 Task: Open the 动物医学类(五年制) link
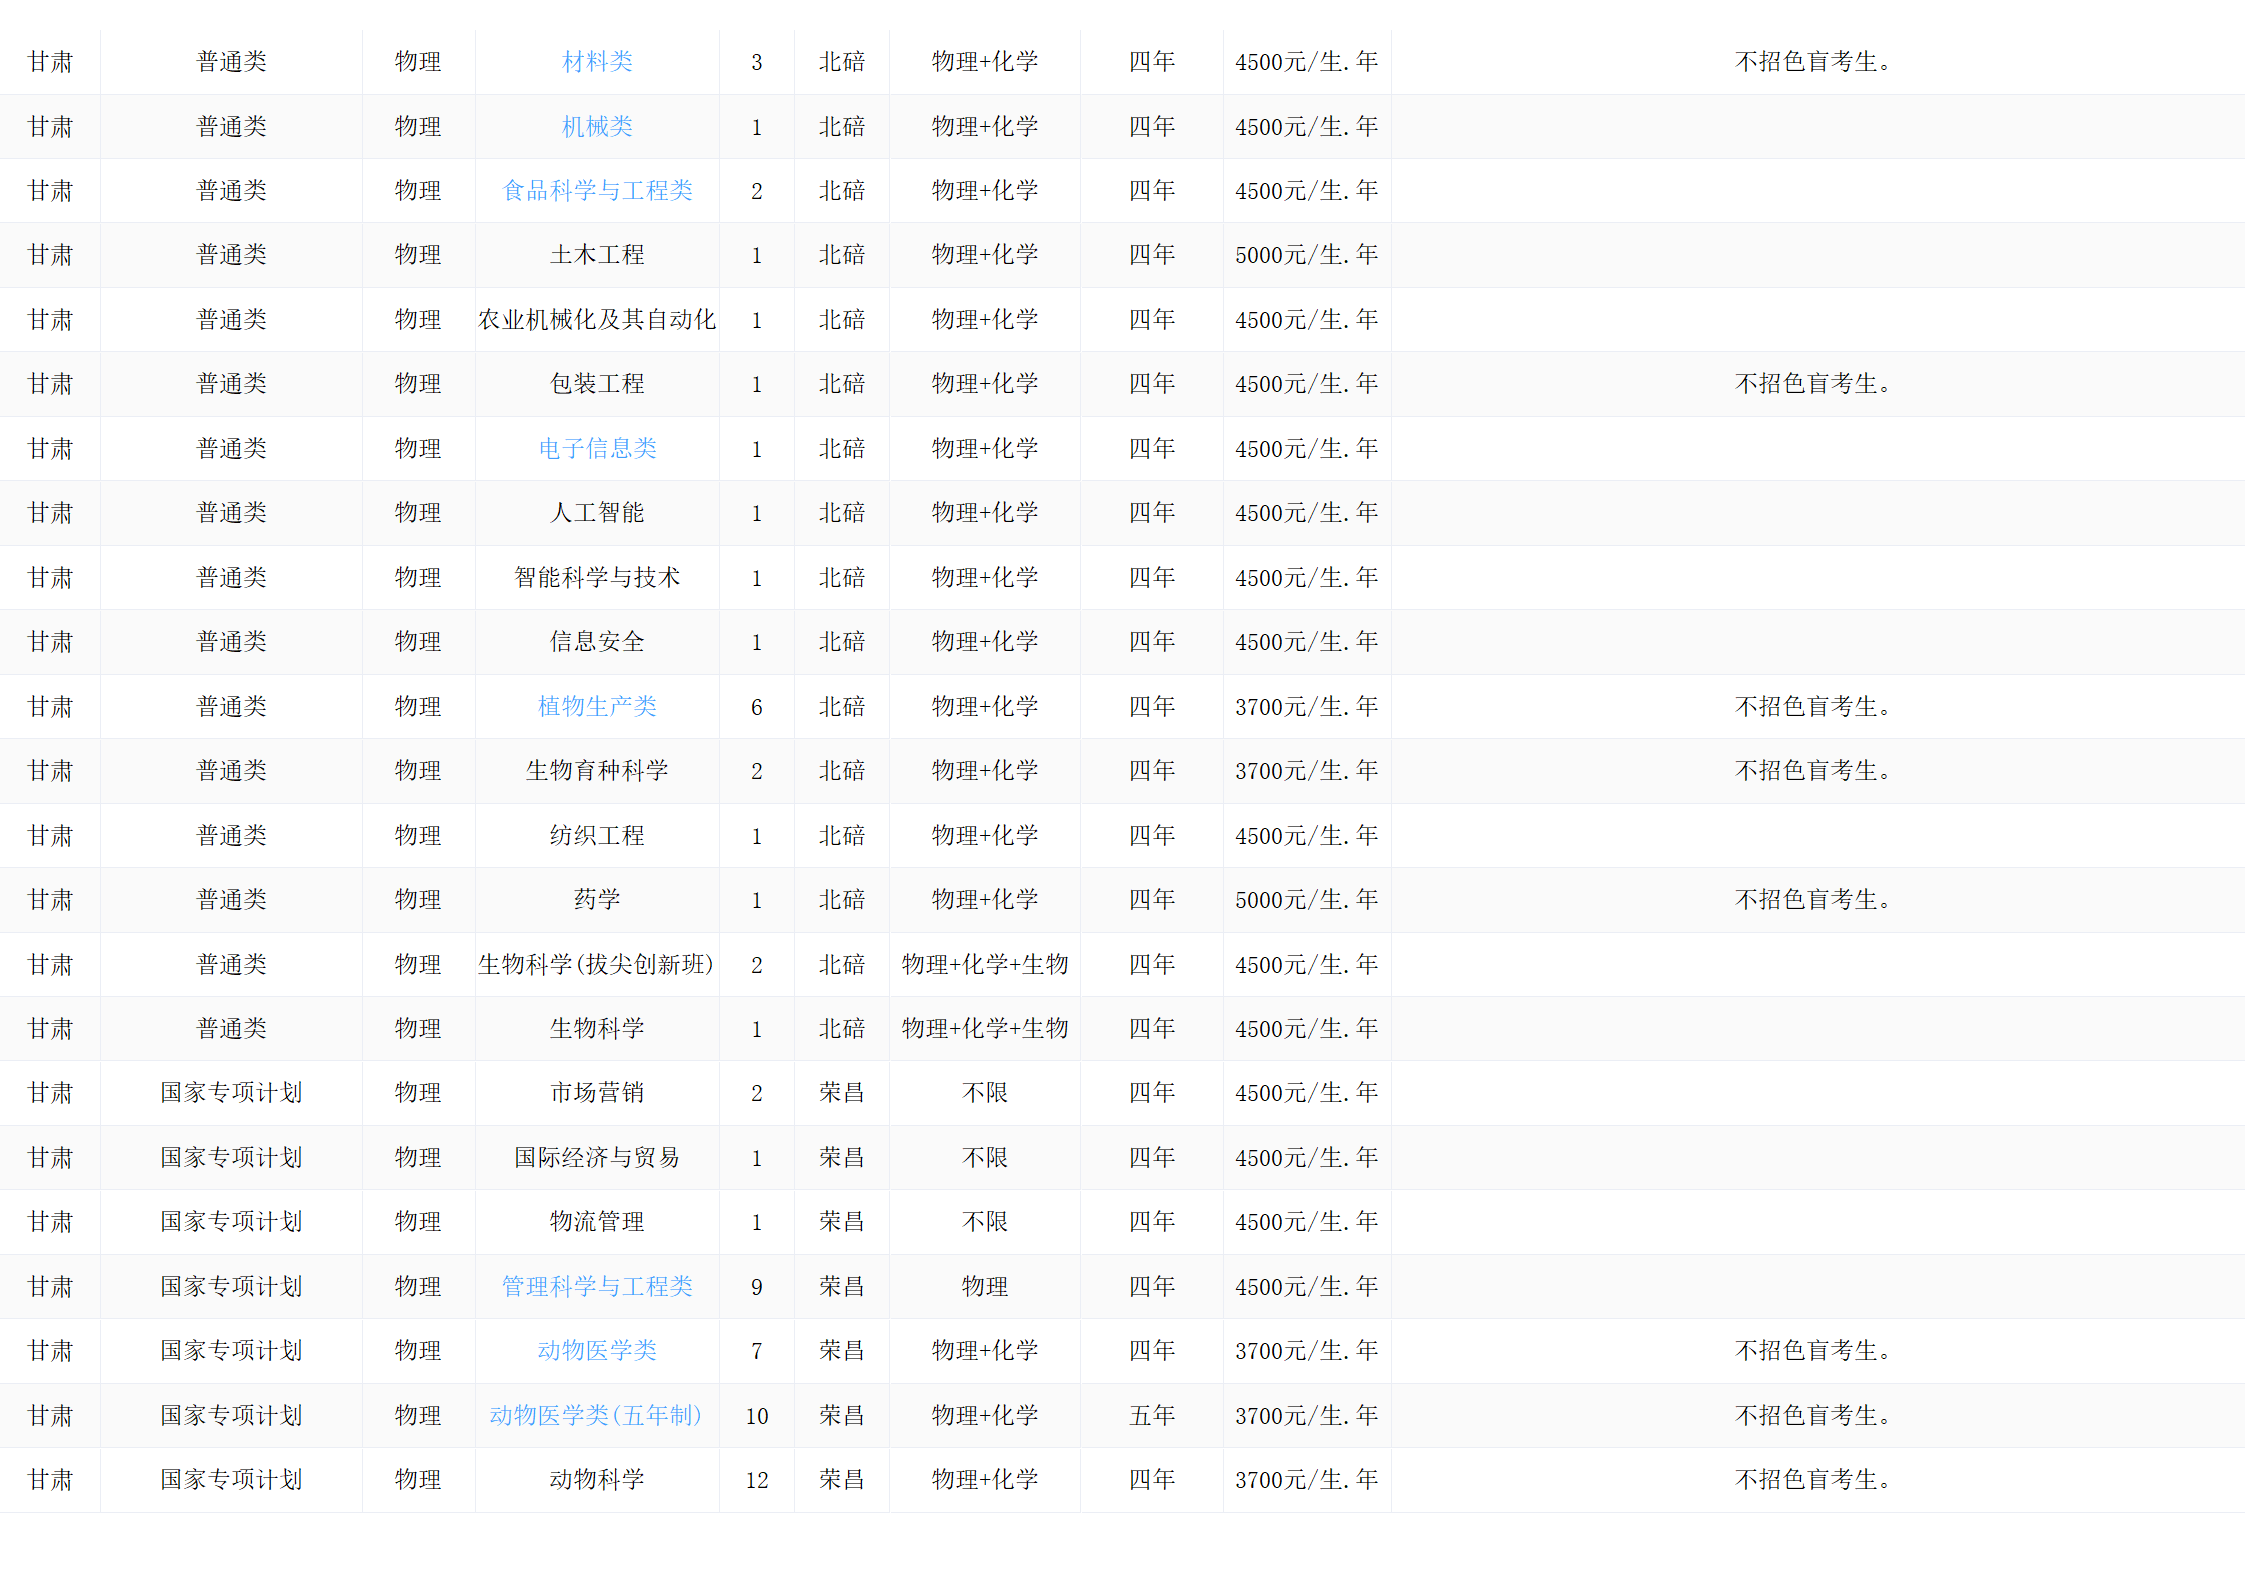coord(597,1416)
